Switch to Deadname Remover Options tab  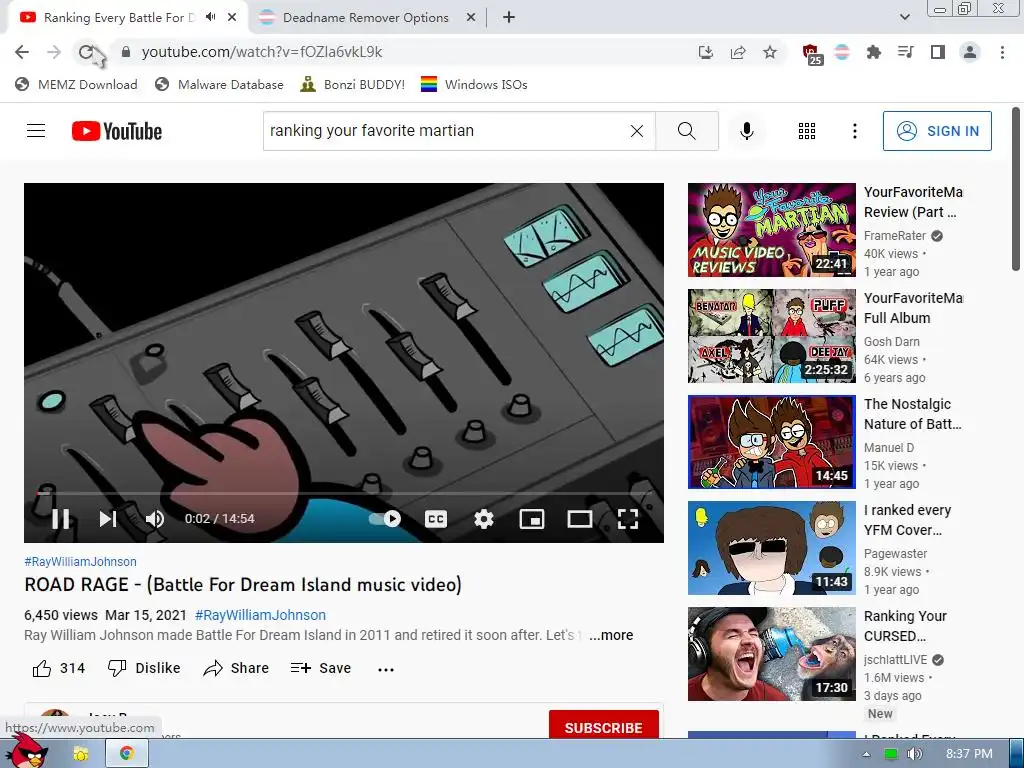coord(366,18)
